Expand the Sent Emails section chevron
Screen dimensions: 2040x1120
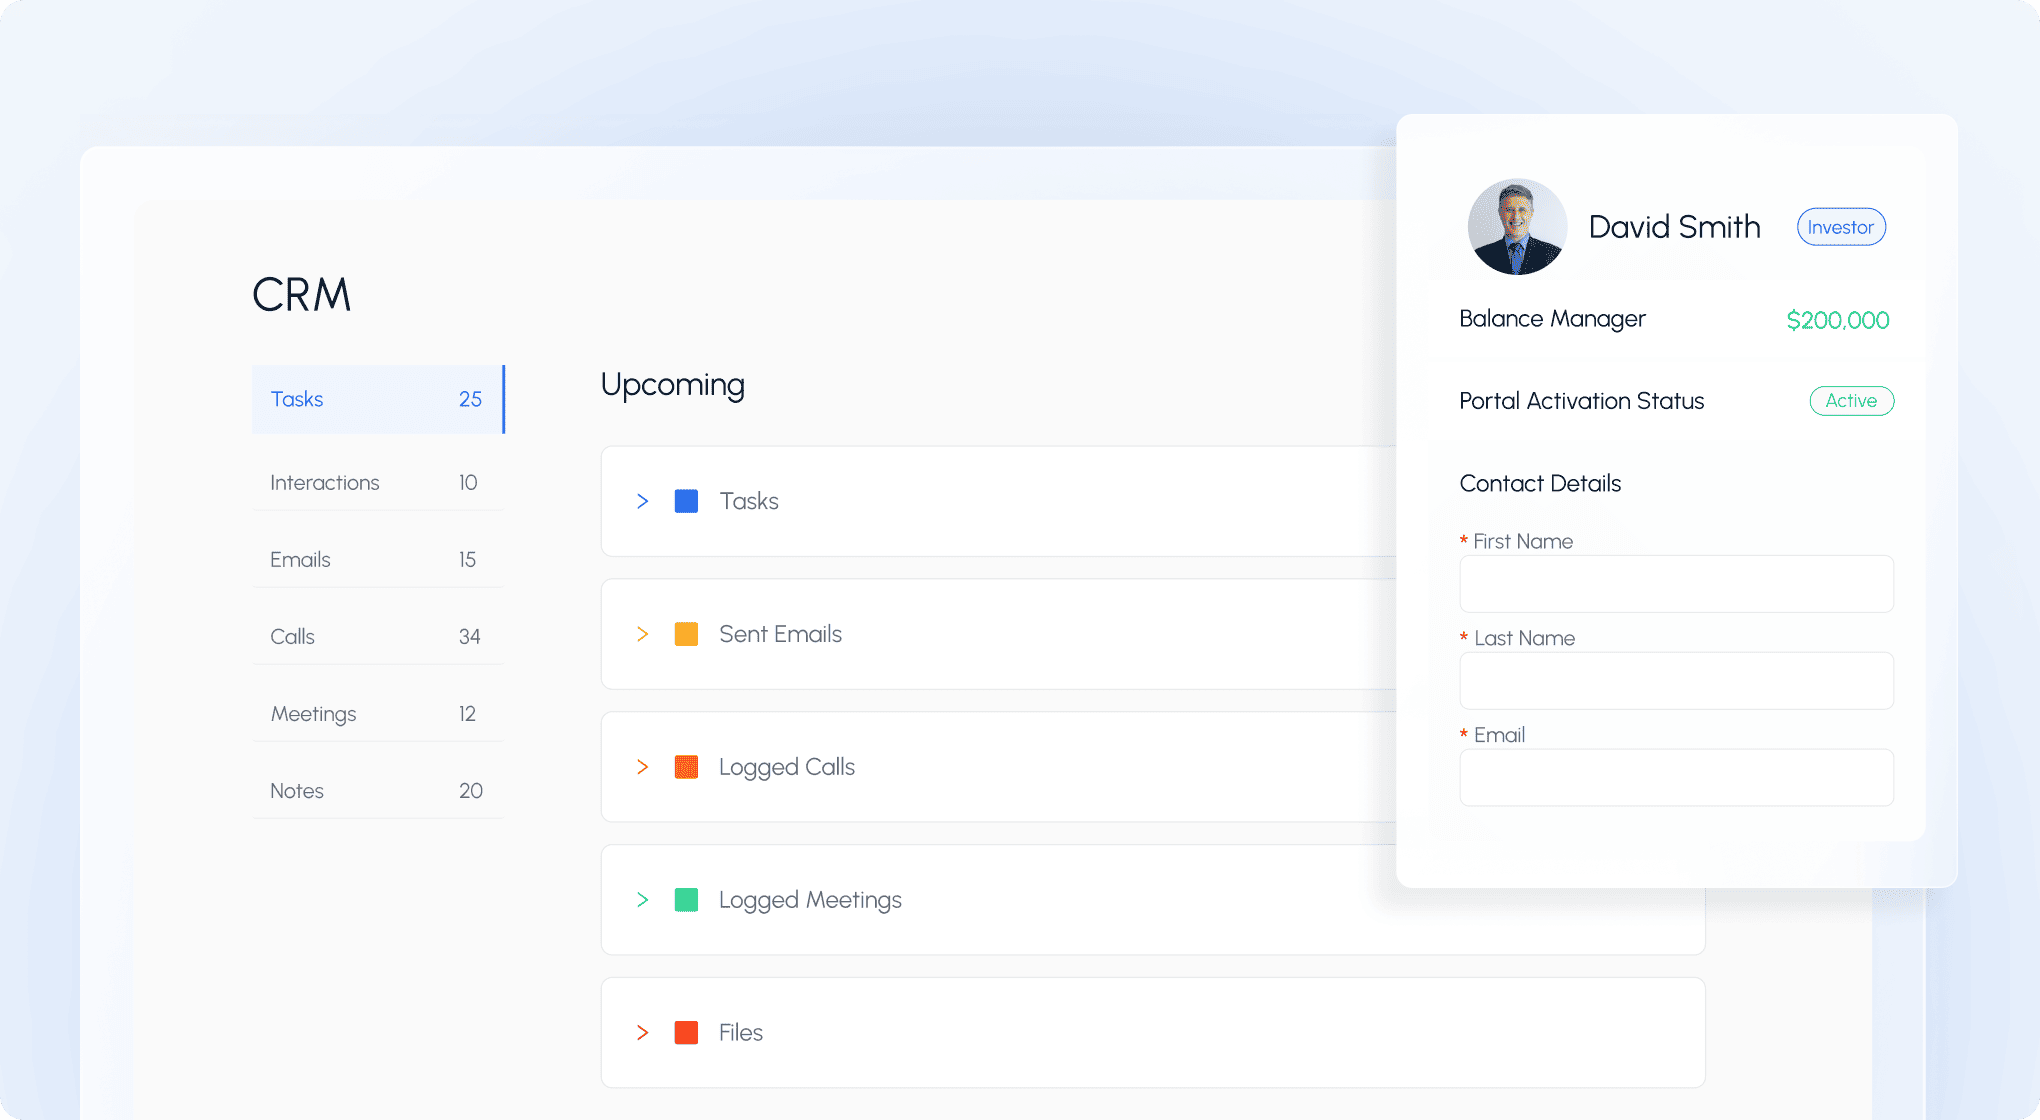[x=642, y=634]
